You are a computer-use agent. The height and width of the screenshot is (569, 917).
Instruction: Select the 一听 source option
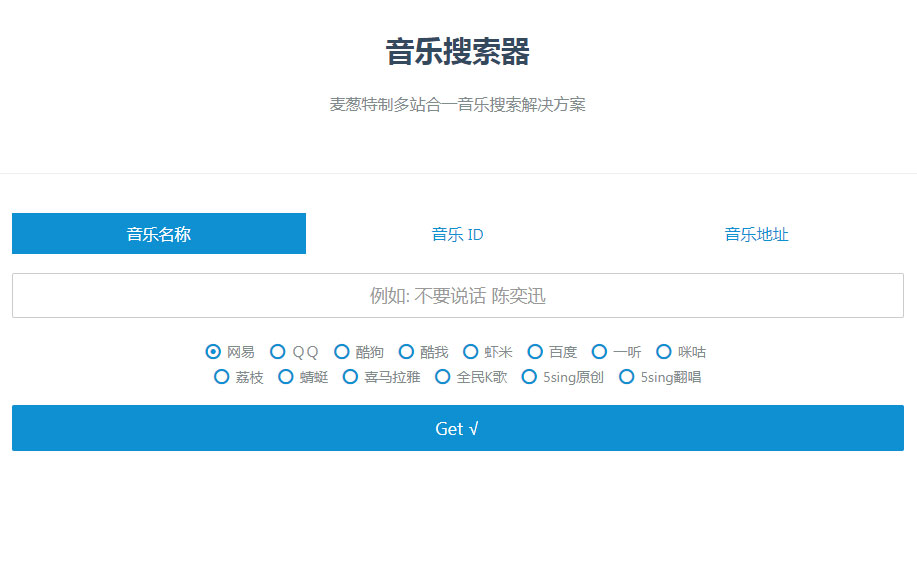[599, 352]
